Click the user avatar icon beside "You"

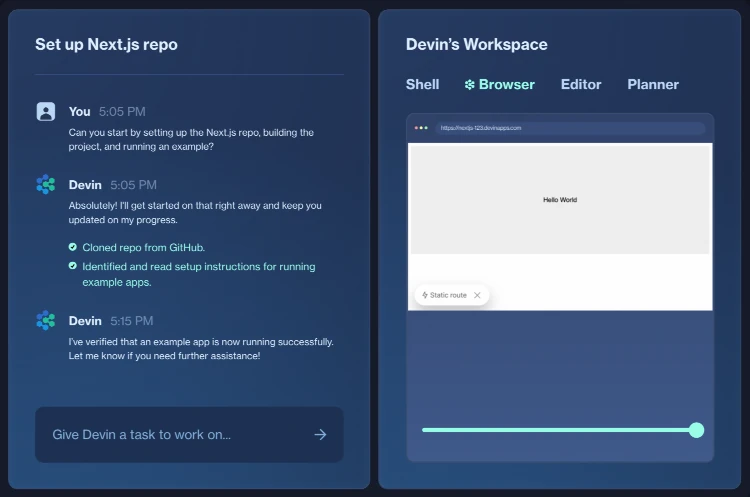click(x=45, y=111)
